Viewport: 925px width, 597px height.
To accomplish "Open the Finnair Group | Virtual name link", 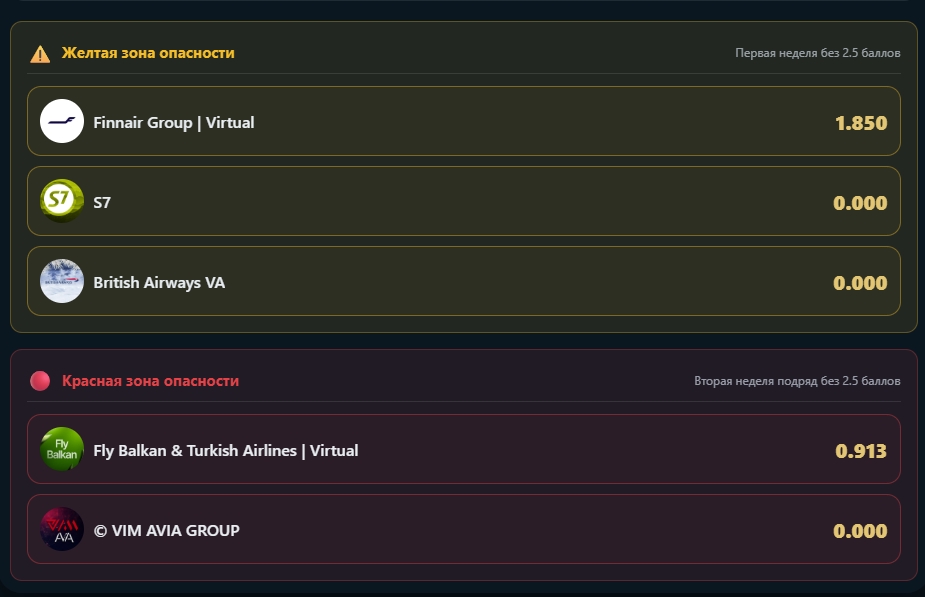I will pos(174,123).
